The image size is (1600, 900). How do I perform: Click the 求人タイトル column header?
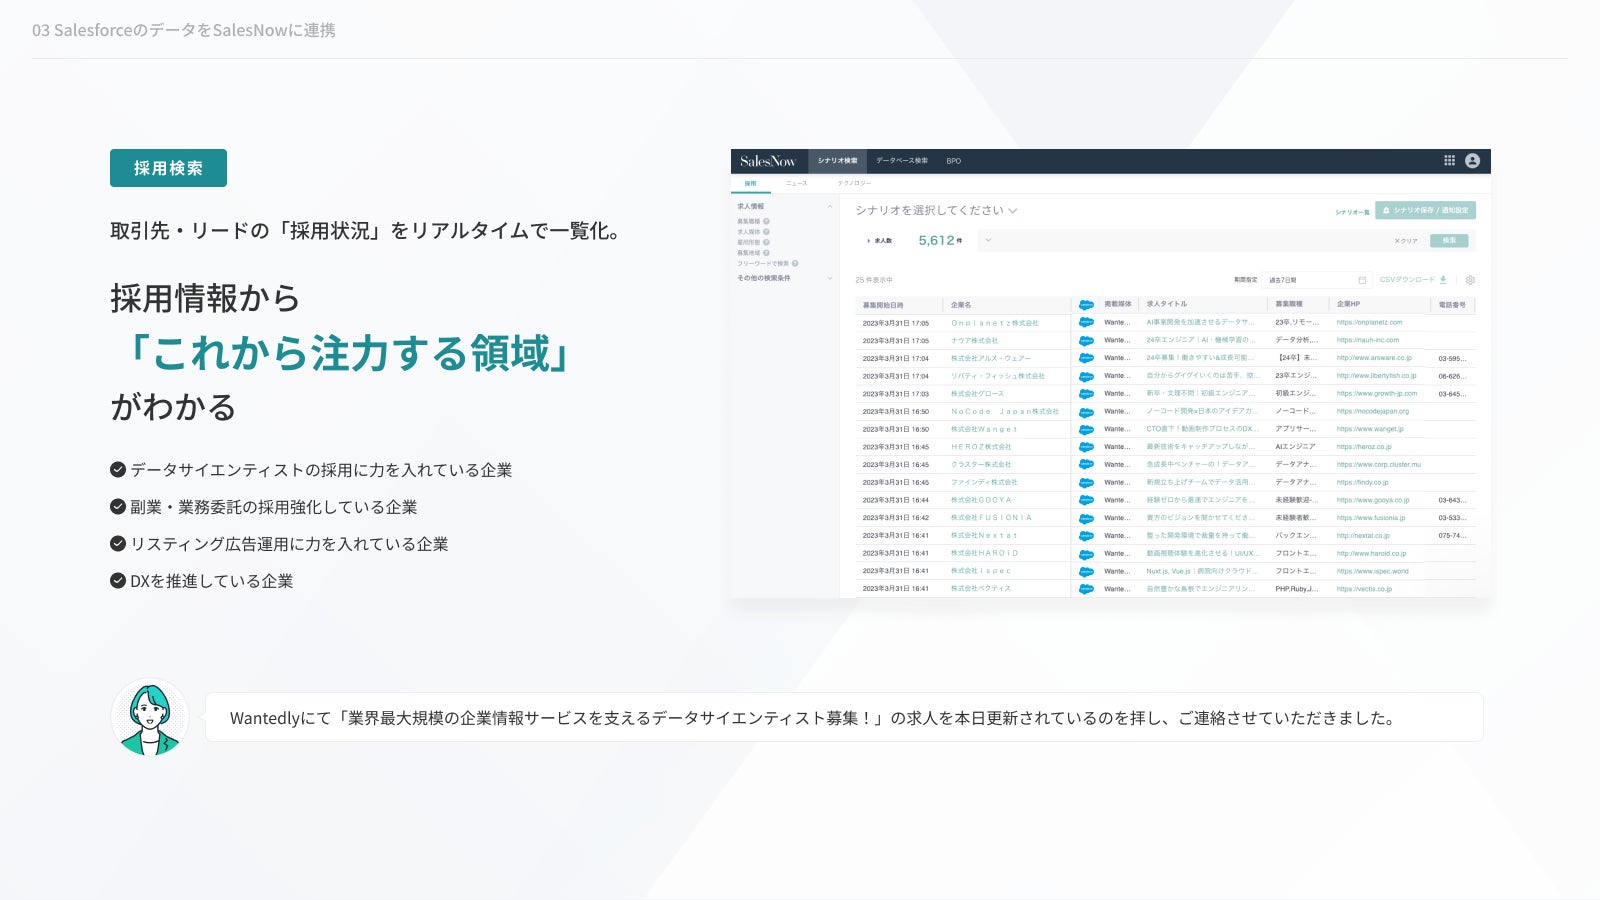coord(1167,304)
